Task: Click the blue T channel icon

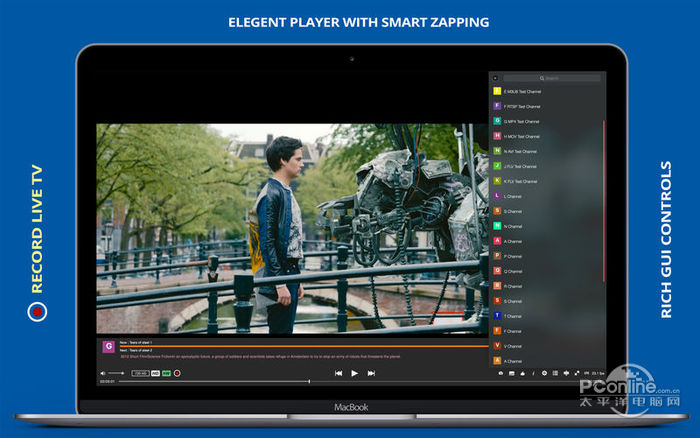Action: [497, 316]
